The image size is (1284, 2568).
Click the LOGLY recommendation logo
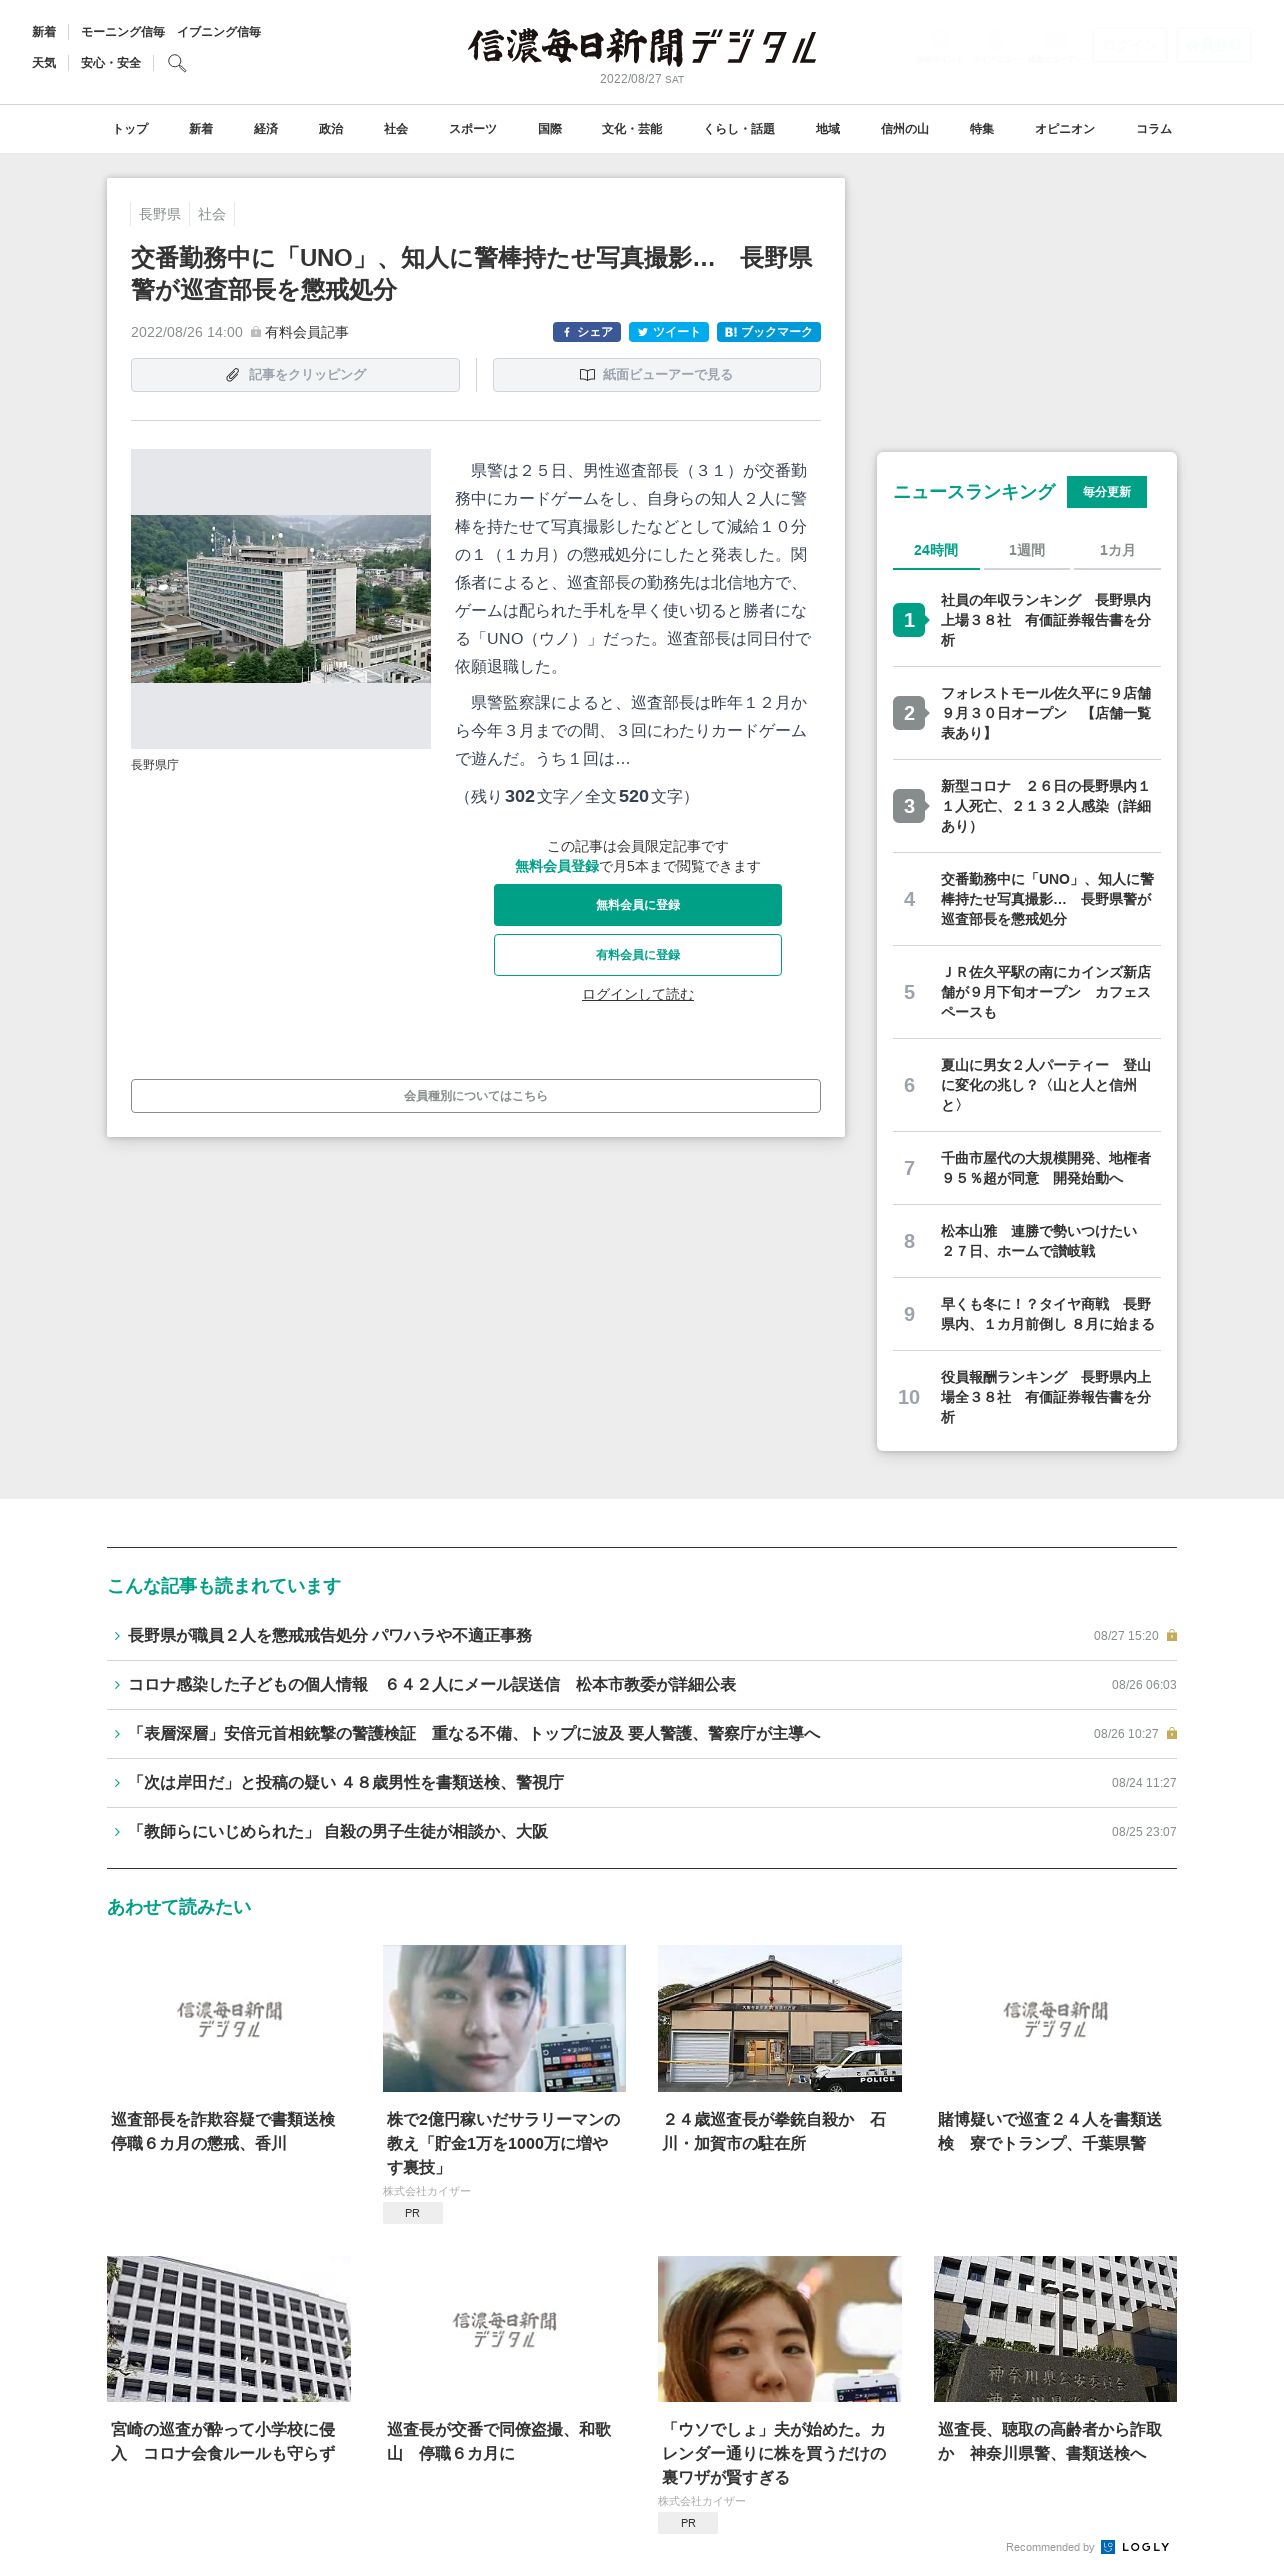(1136, 2547)
